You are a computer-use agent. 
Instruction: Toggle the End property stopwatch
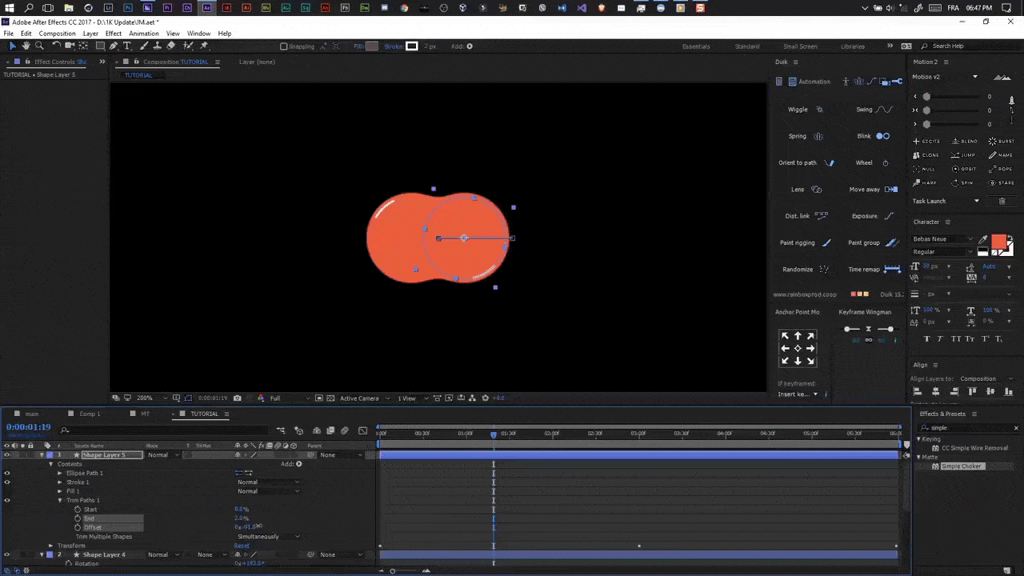click(77, 518)
